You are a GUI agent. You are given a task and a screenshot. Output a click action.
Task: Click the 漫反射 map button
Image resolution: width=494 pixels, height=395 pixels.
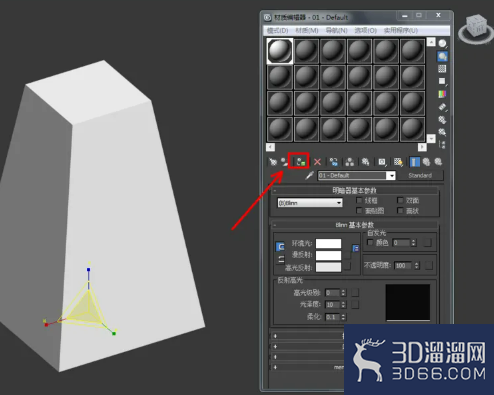(x=347, y=255)
